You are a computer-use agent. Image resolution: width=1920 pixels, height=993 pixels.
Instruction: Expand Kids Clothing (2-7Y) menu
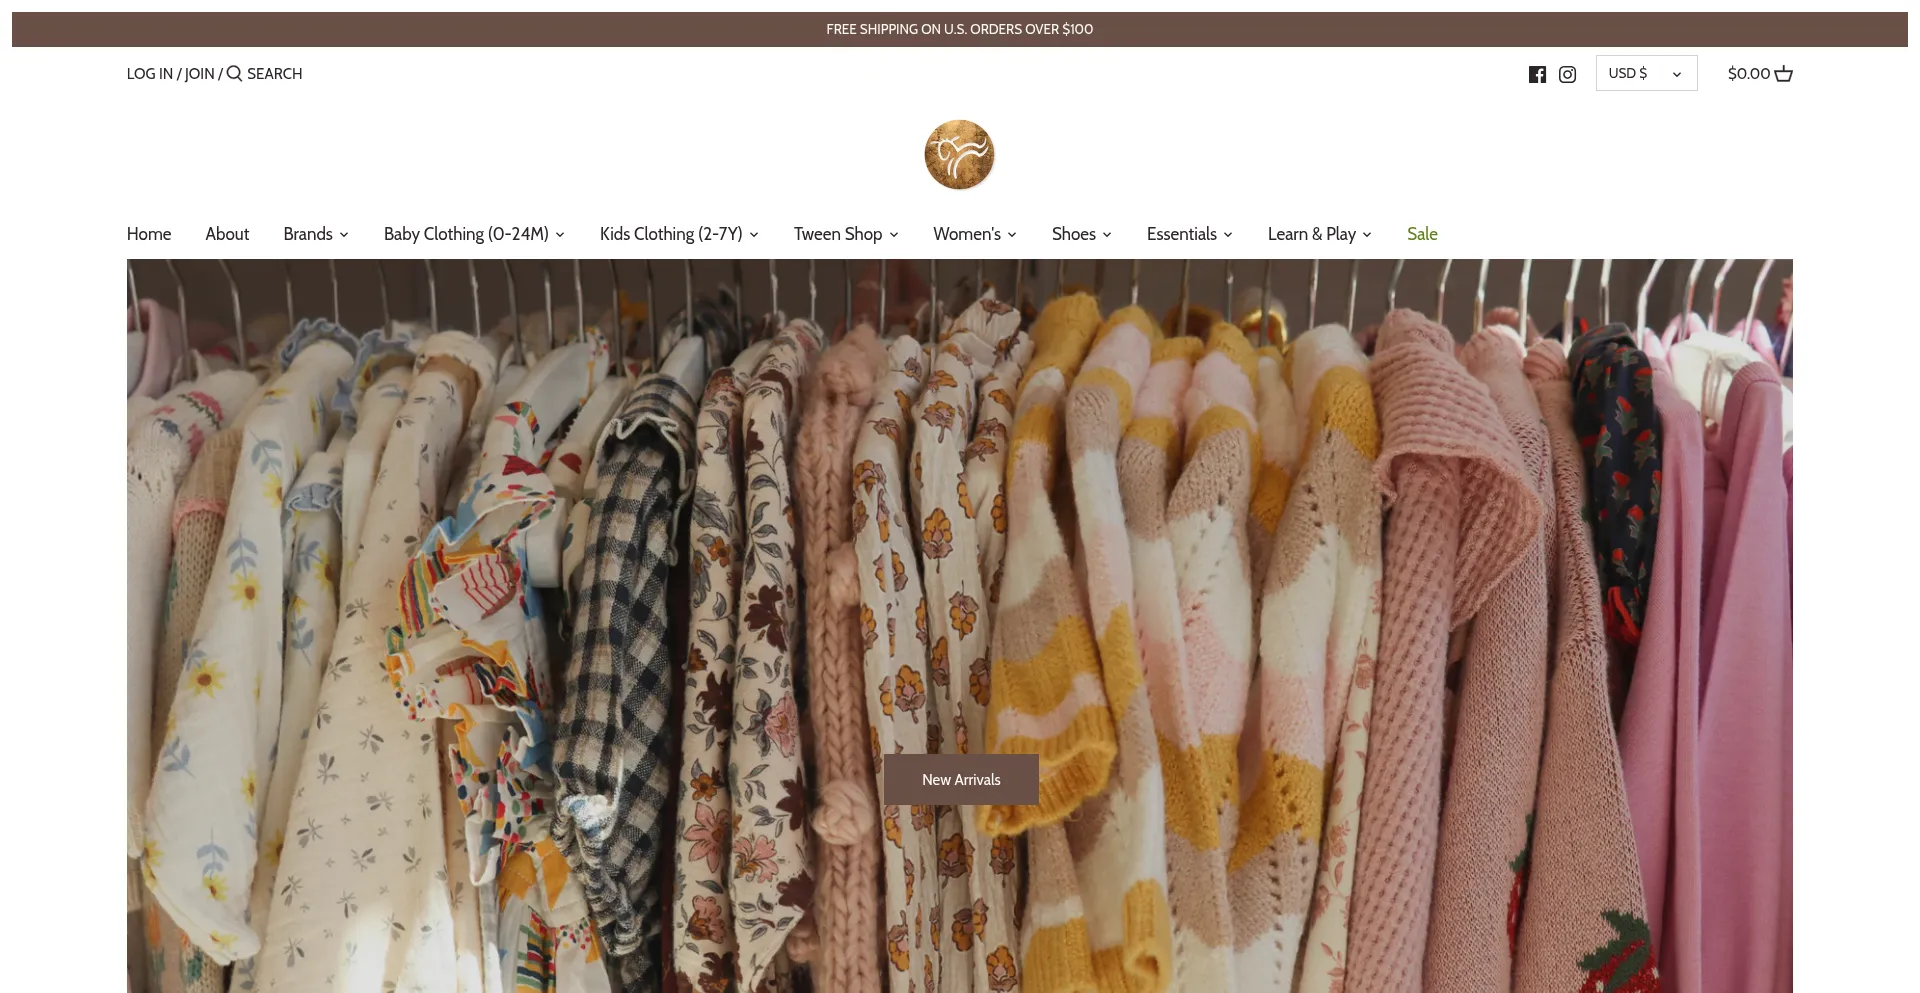(679, 234)
